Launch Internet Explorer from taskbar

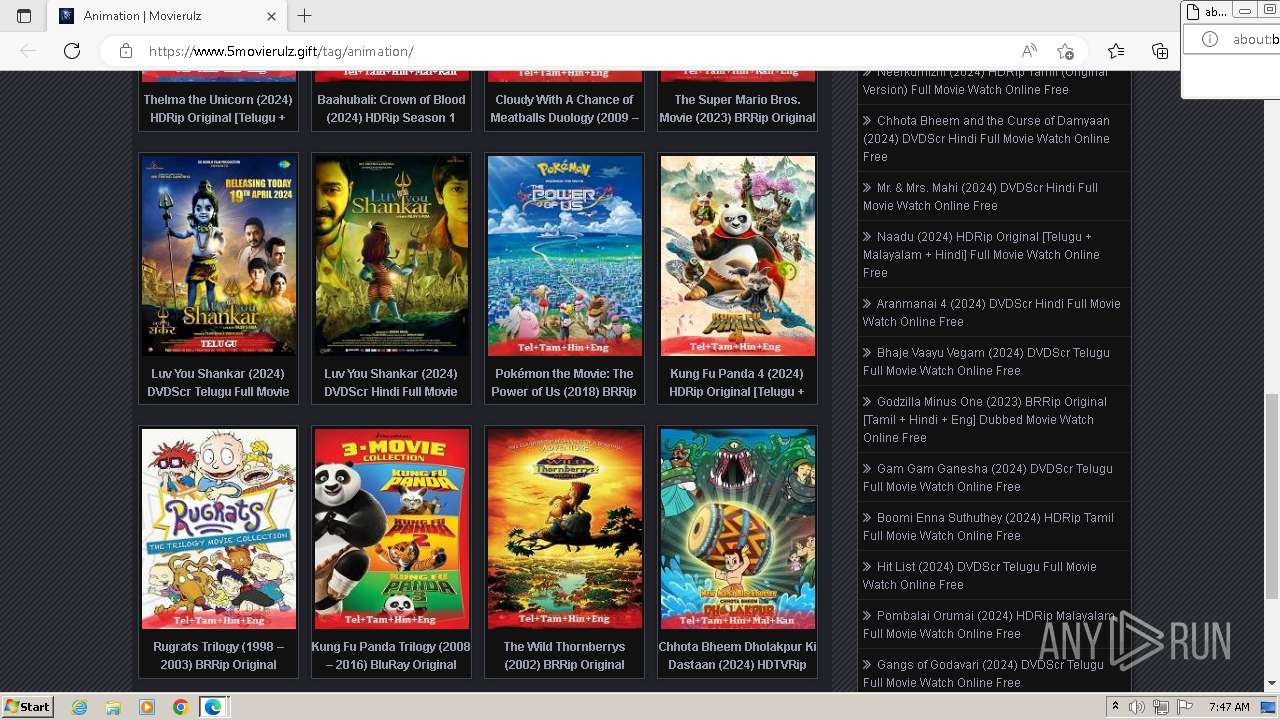[80, 707]
